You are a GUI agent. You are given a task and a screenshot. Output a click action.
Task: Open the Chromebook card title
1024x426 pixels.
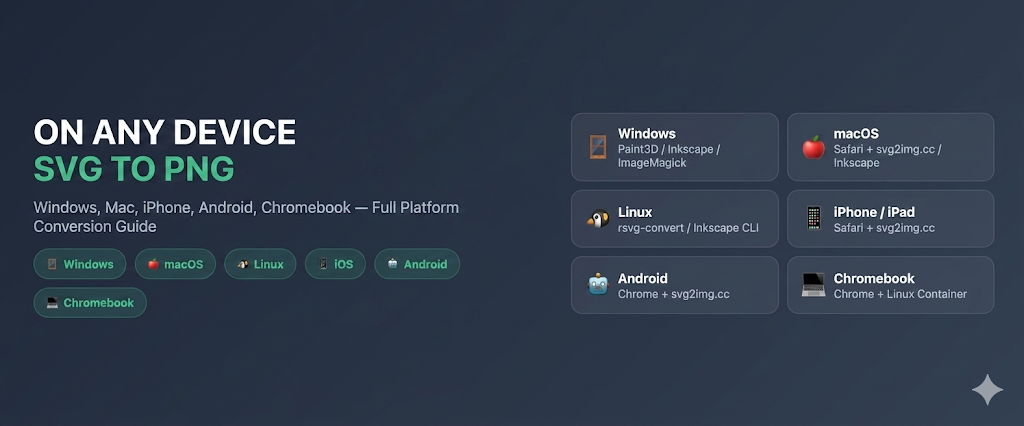click(874, 279)
